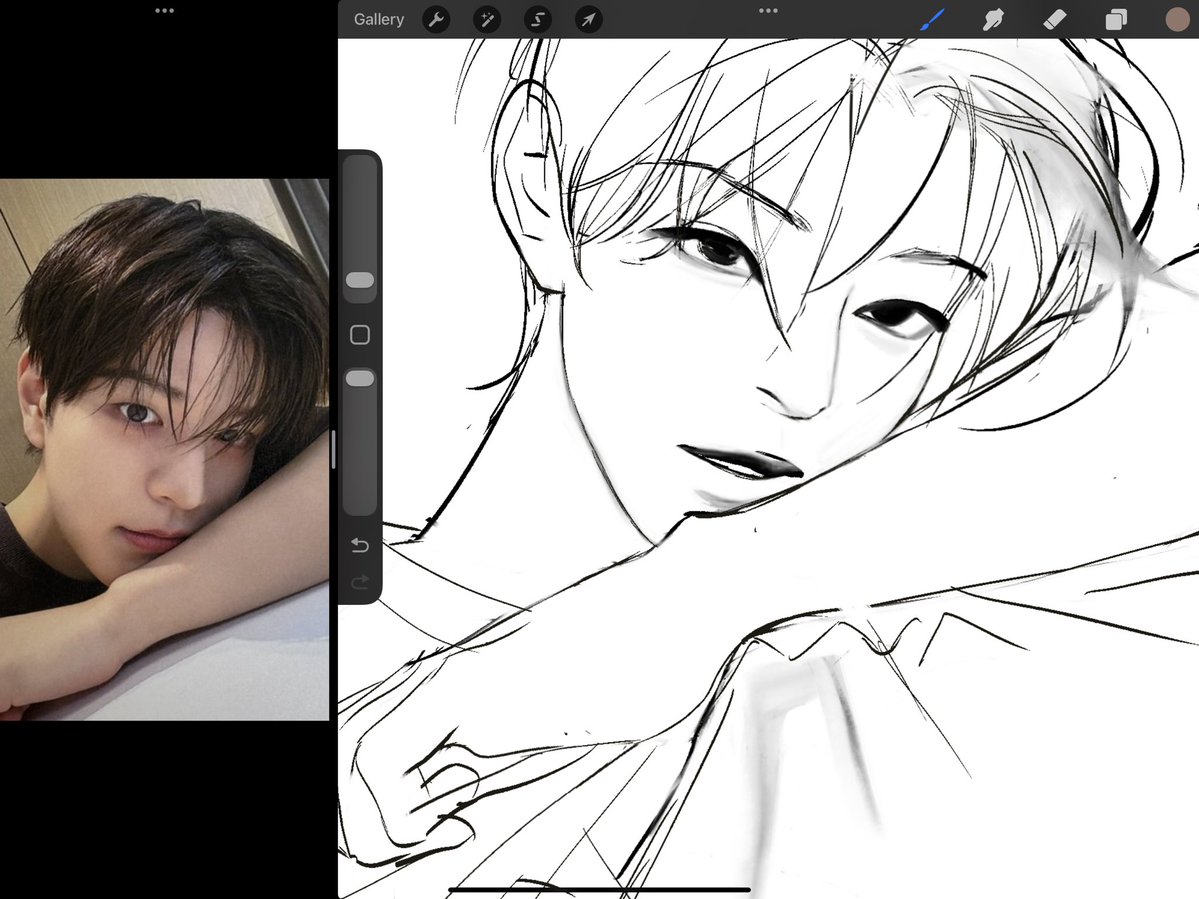Tap the reference photo of the man
The width and height of the screenshot is (1199, 899).
pos(164,450)
